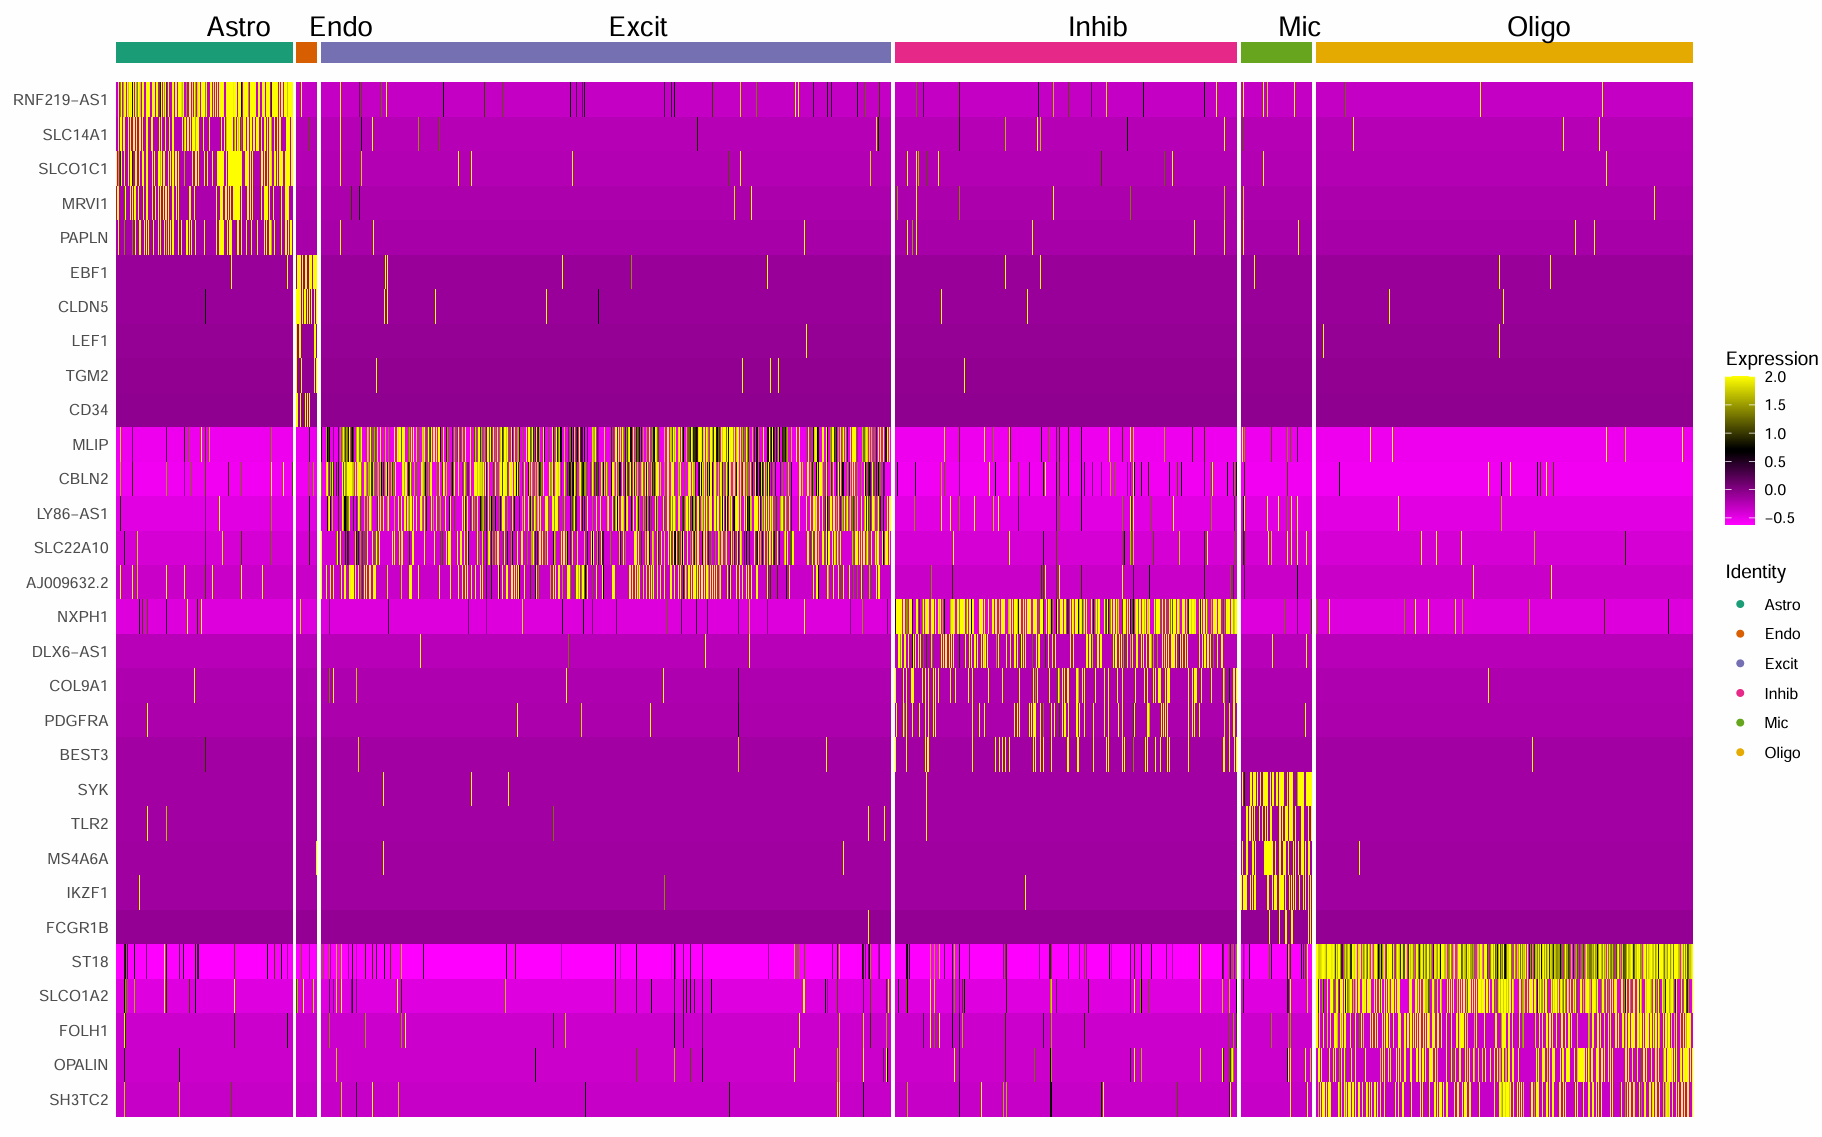Select the purple Excit identity bar

(605, 53)
